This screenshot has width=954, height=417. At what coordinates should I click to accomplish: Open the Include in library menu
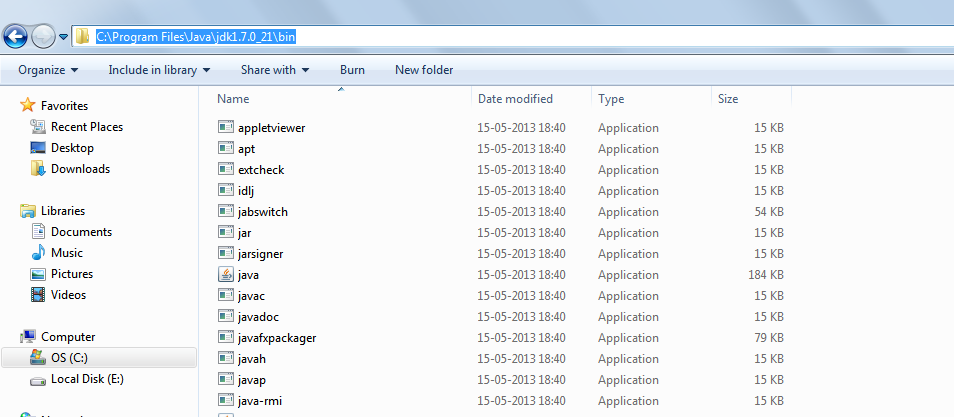(159, 70)
